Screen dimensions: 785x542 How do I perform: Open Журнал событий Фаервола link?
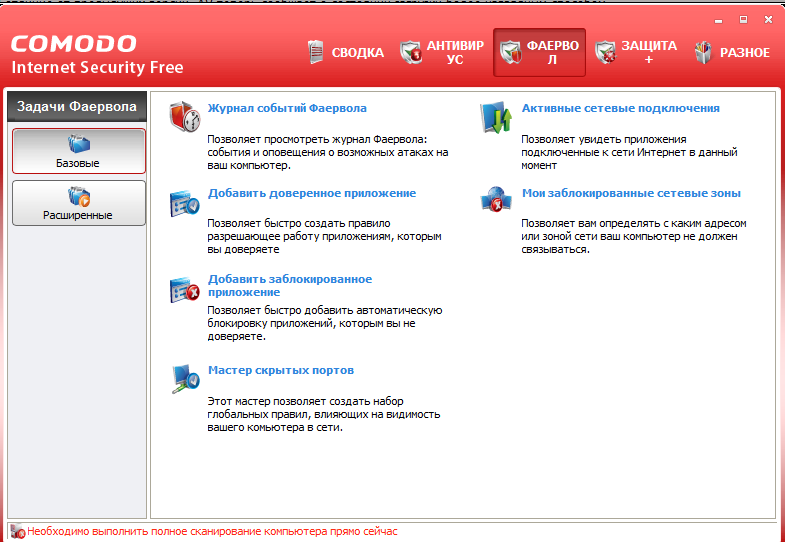point(287,108)
